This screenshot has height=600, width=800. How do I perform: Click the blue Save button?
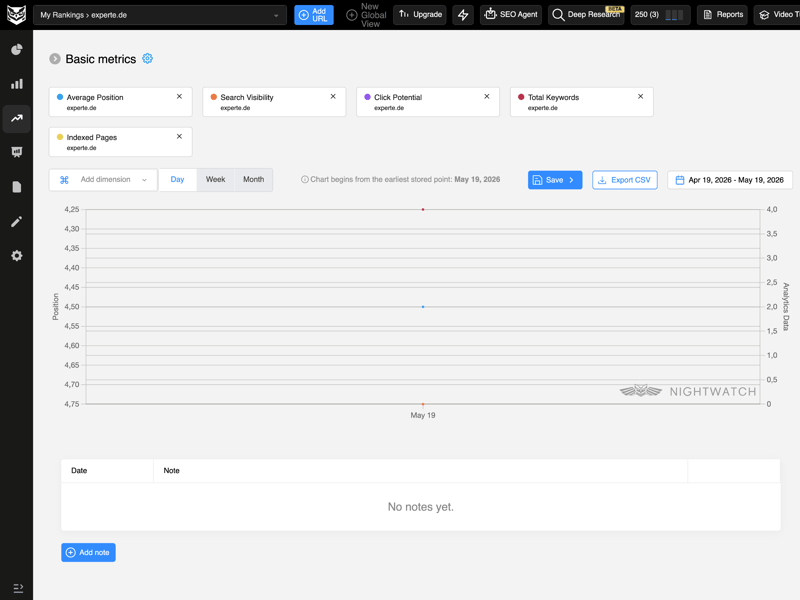click(555, 180)
